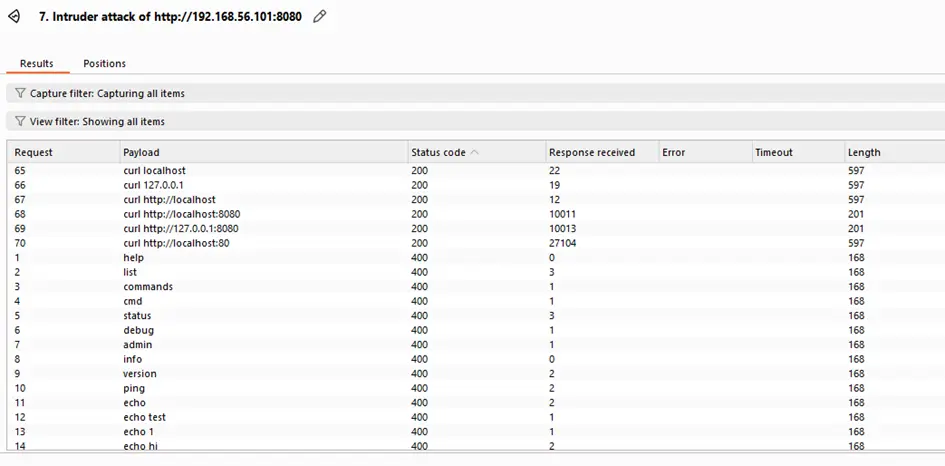Select the ping payload row

[476, 388]
